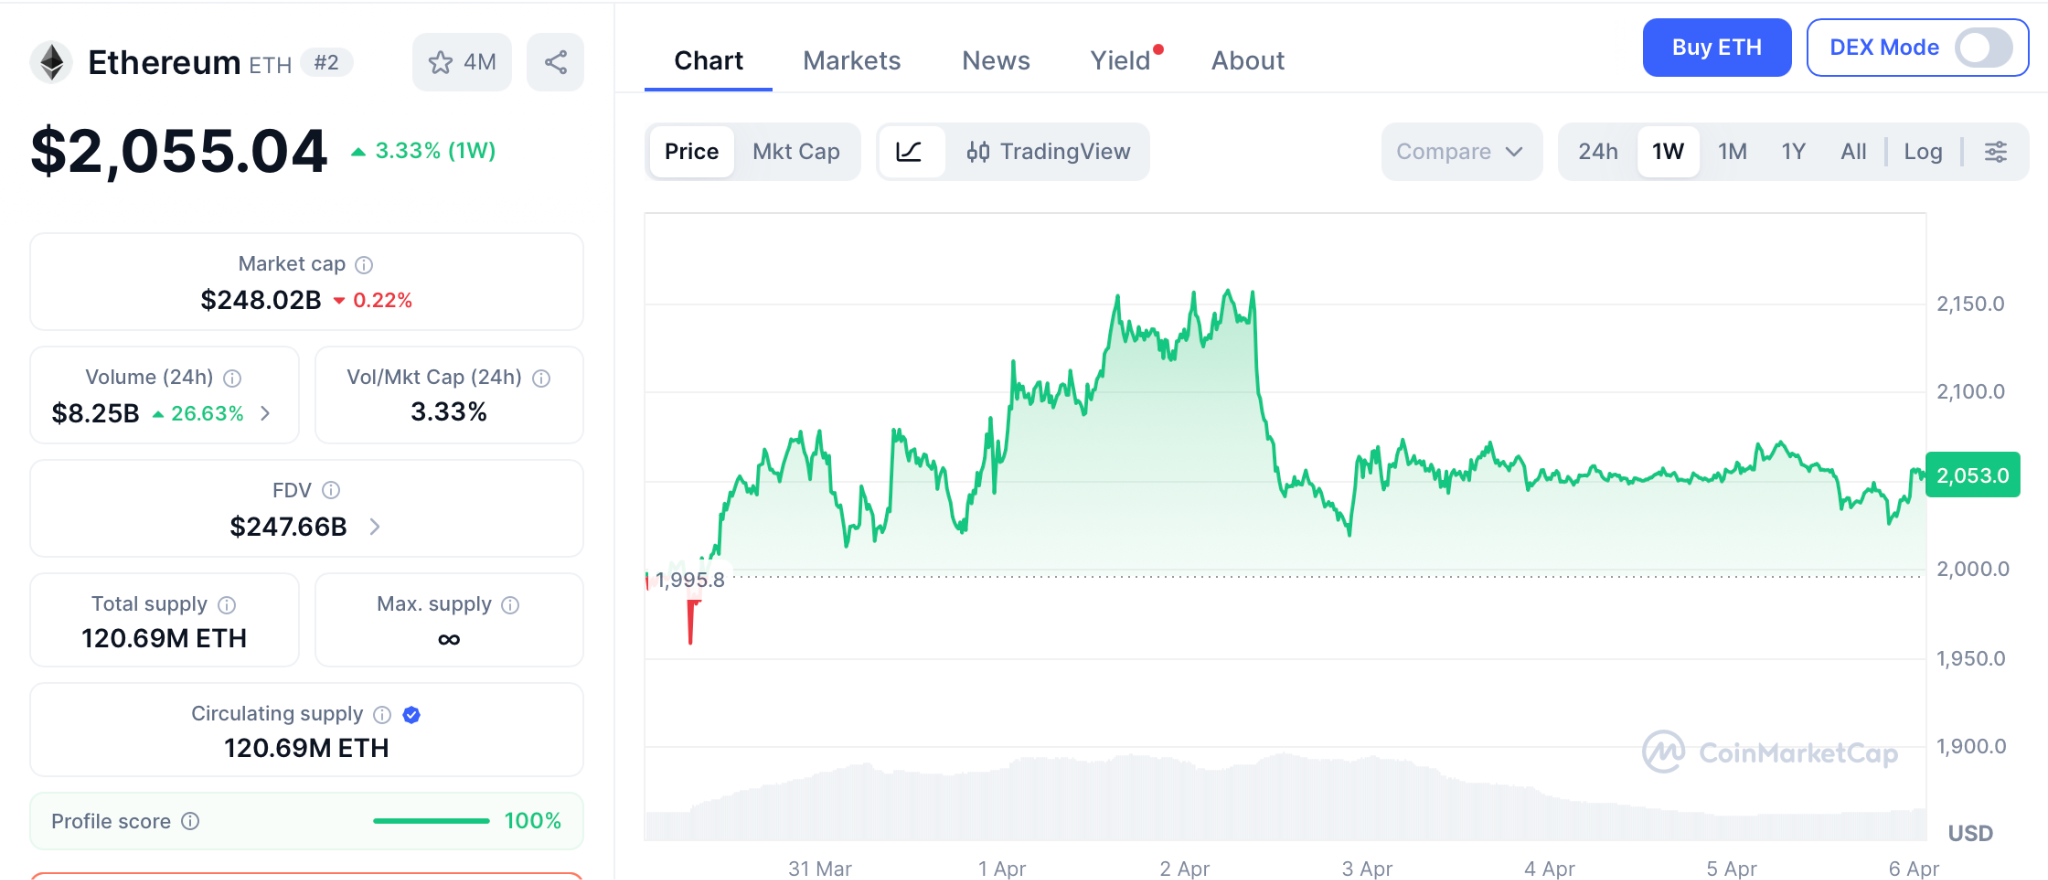The height and width of the screenshot is (880, 2048).
Task: Toggle the DEX Mode switch
Action: pos(1983,48)
